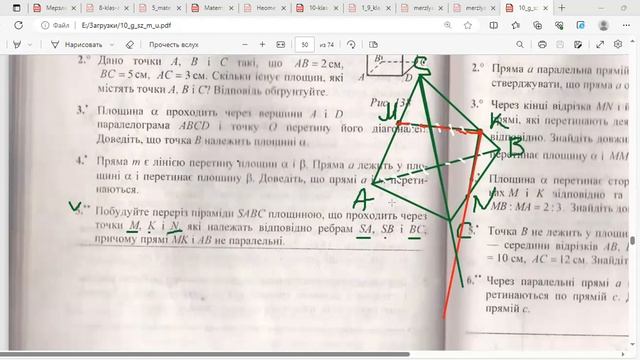Open Settings and more menu

point(626,25)
